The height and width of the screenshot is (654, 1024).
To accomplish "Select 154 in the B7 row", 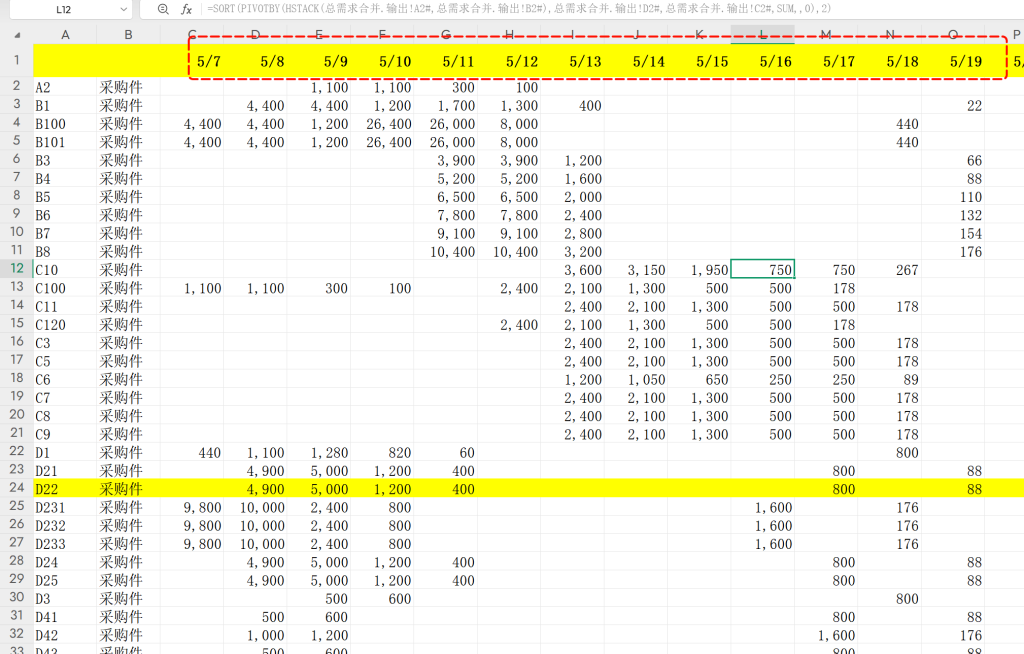I will [x=952, y=233].
